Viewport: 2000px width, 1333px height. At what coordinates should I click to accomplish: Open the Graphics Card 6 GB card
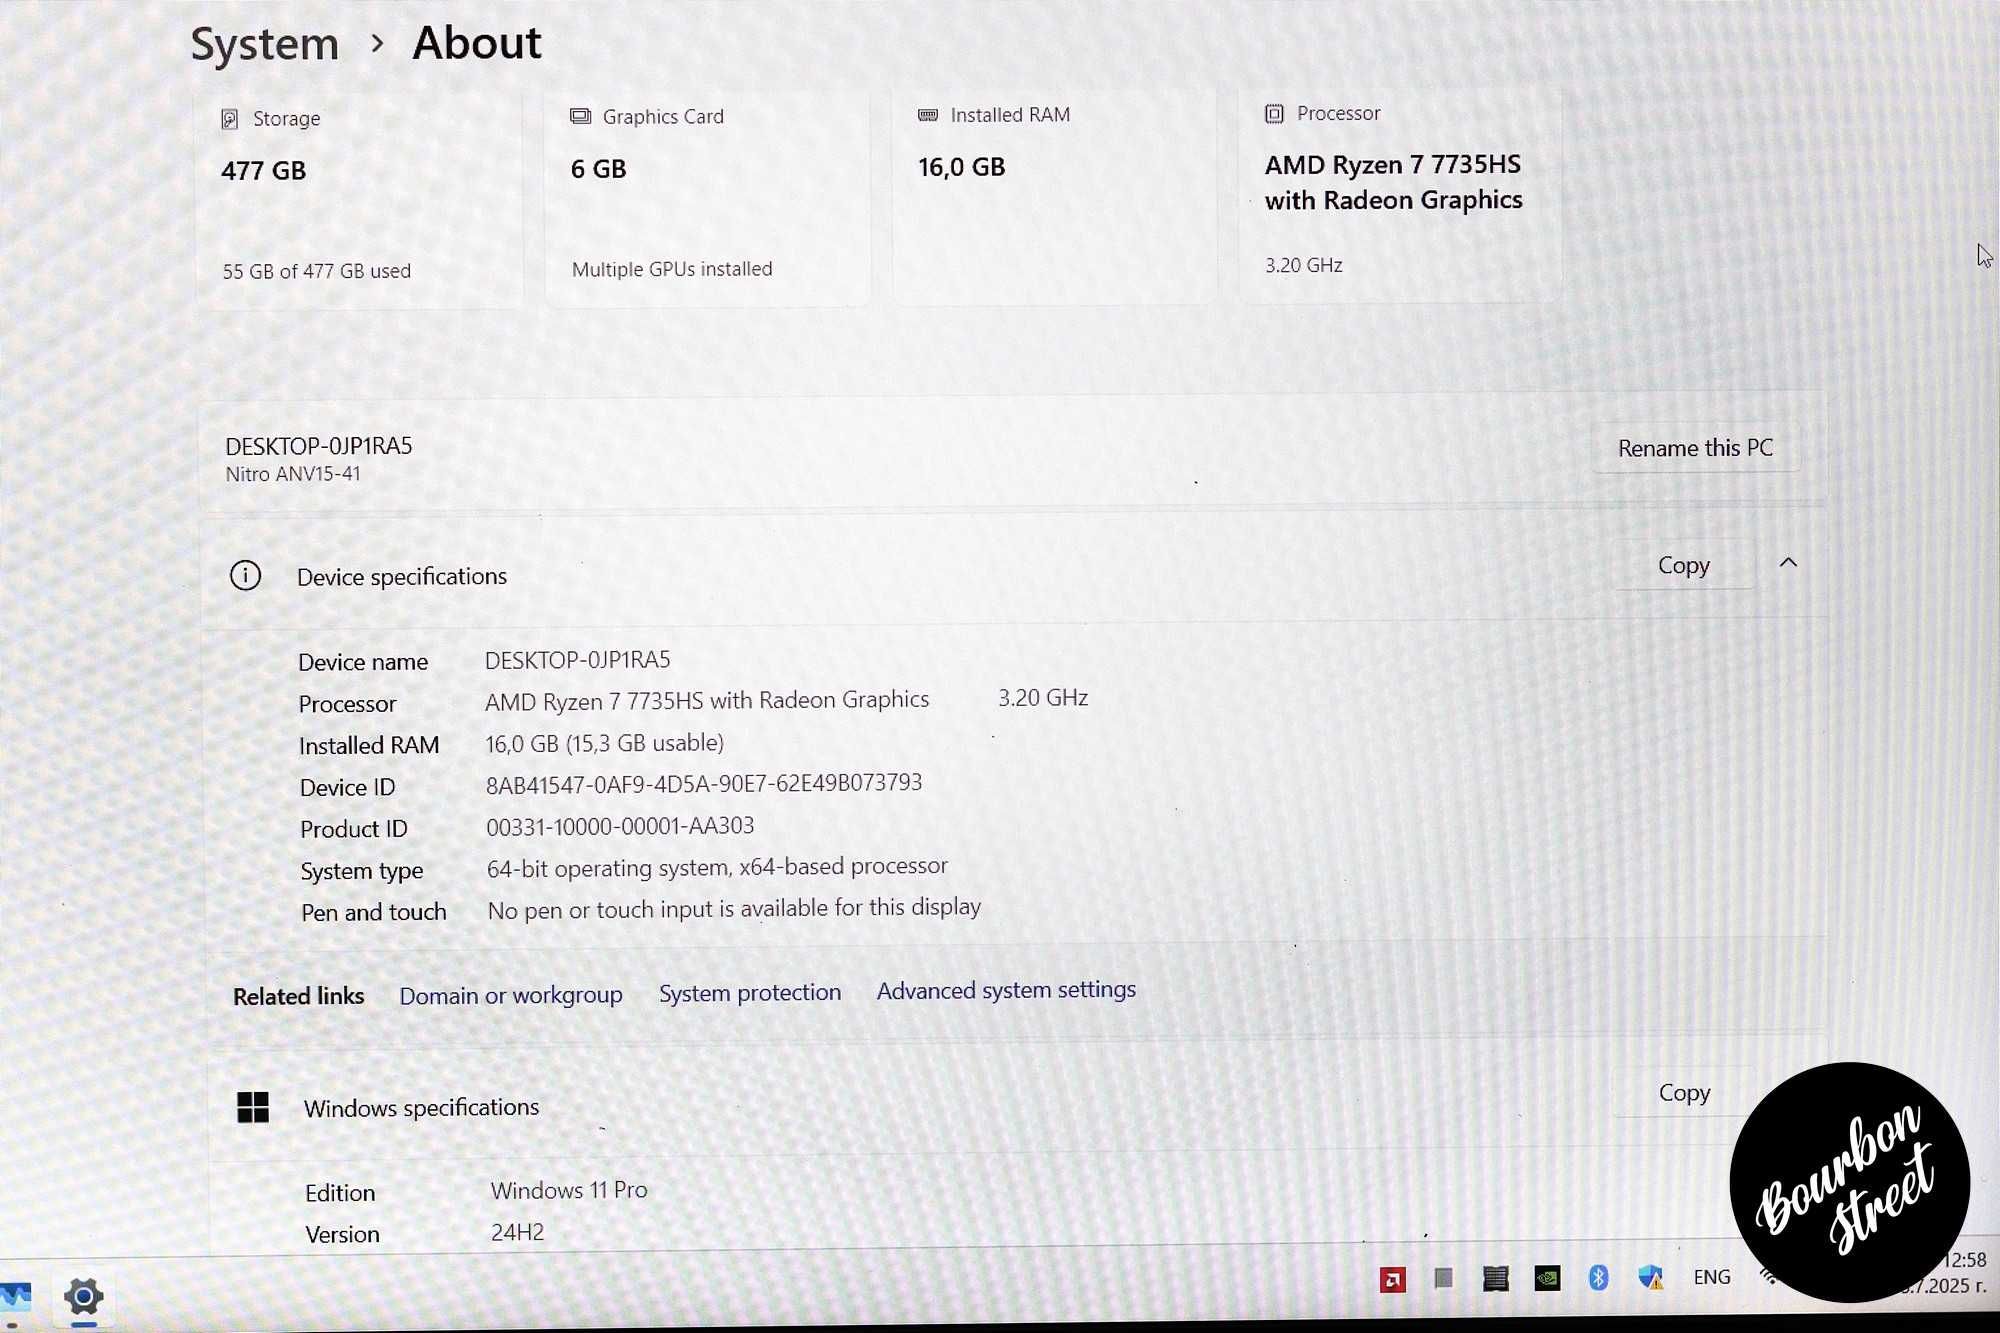[707, 197]
